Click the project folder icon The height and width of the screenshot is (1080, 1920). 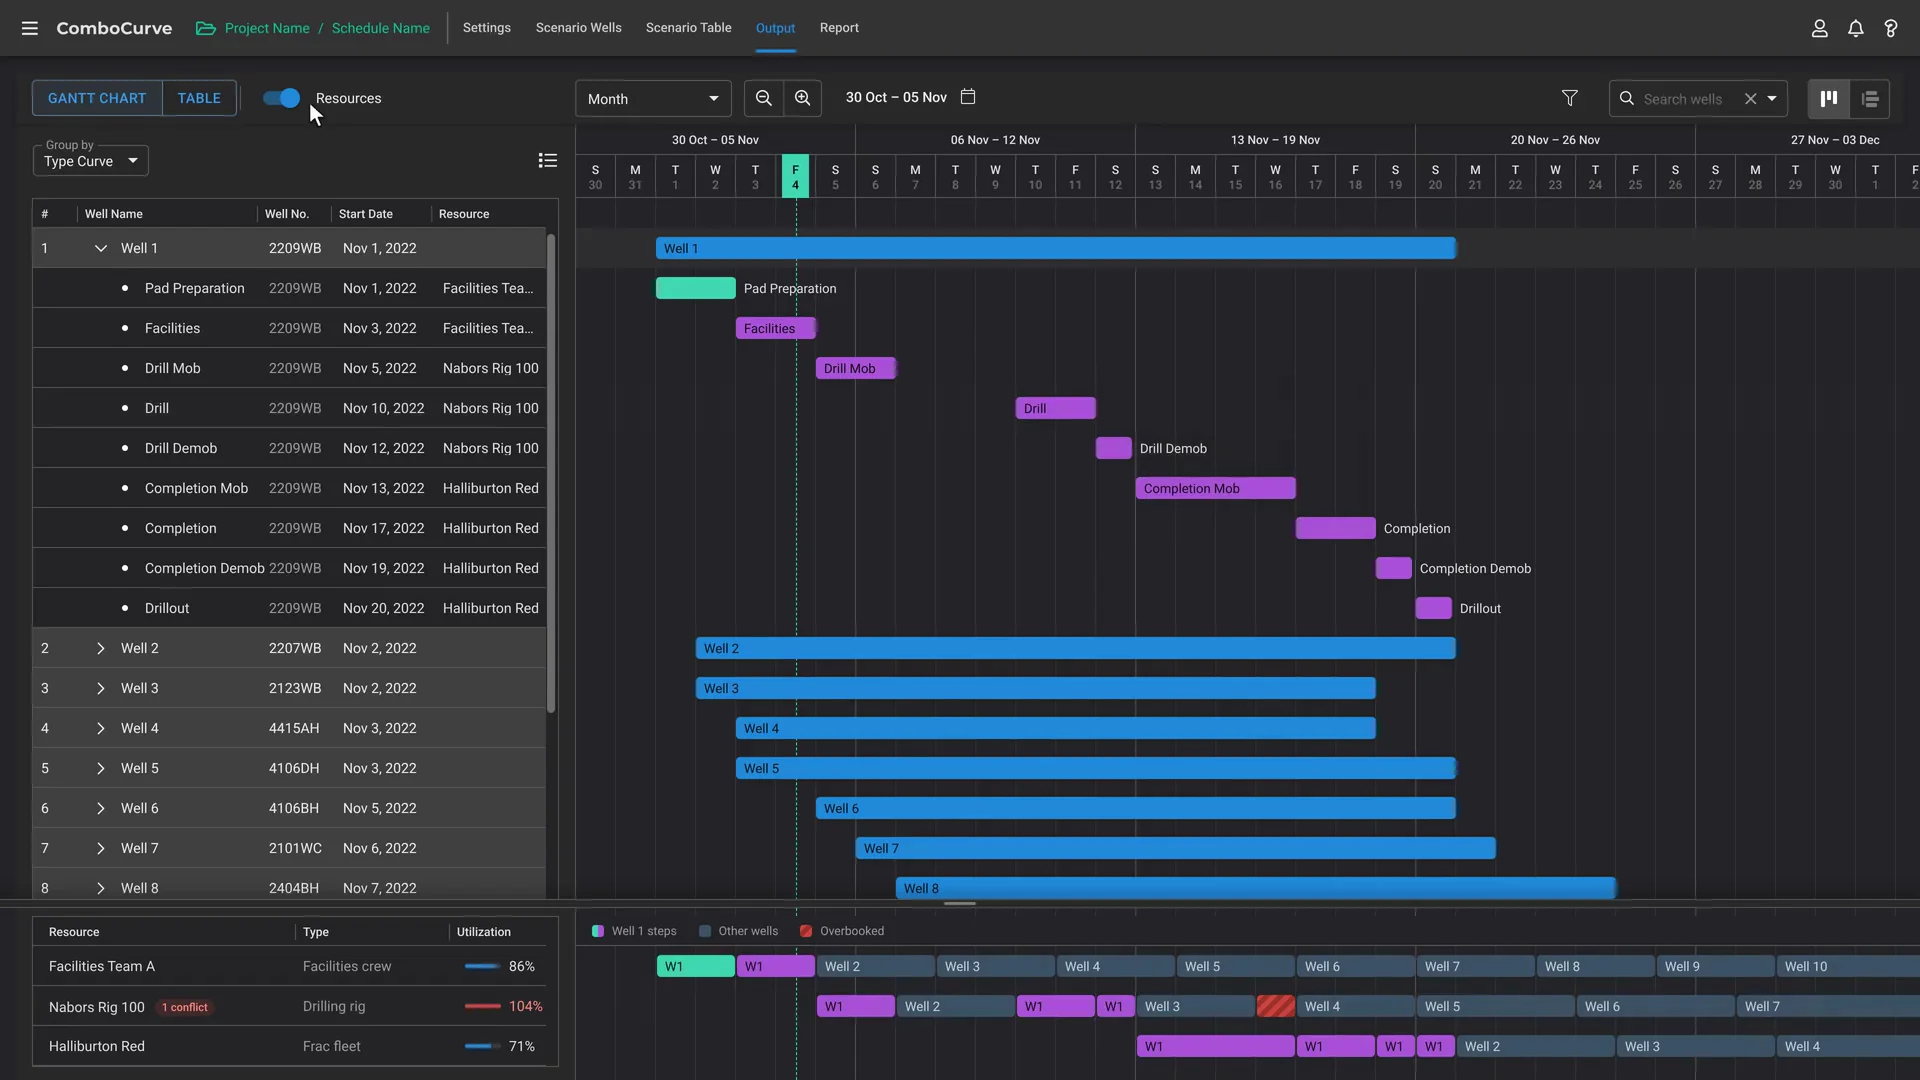coord(206,28)
